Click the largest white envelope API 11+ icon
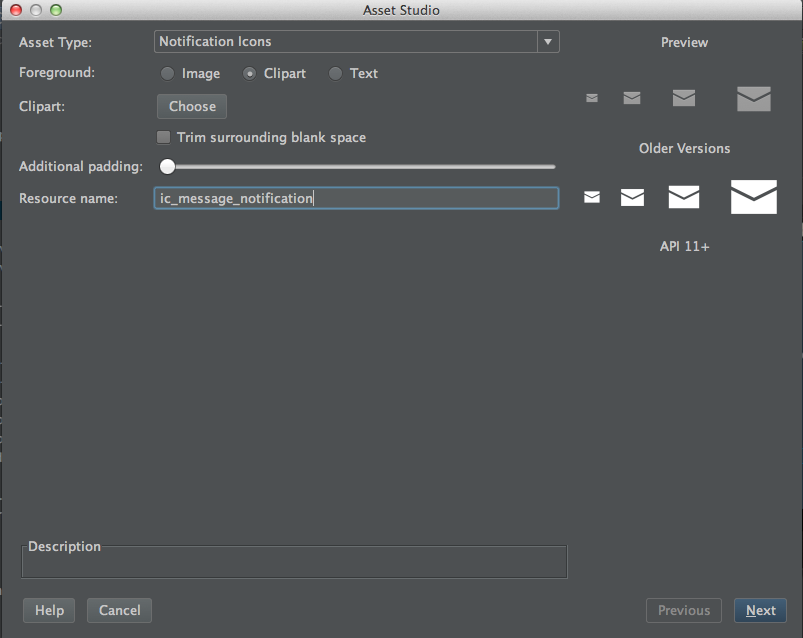803x638 pixels. click(x=754, y=197)
